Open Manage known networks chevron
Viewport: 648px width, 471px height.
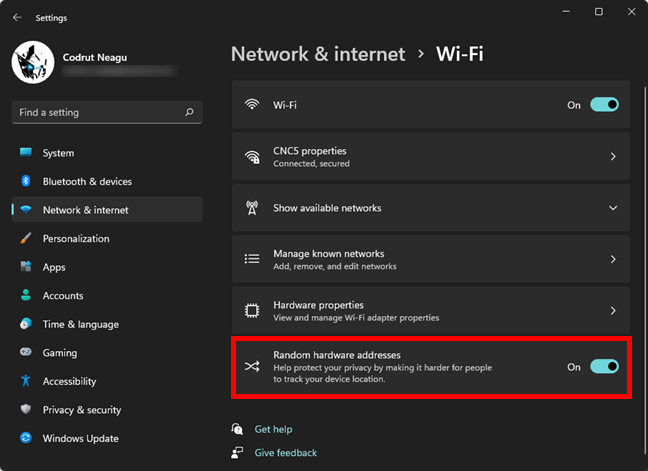tap(613, 259)
